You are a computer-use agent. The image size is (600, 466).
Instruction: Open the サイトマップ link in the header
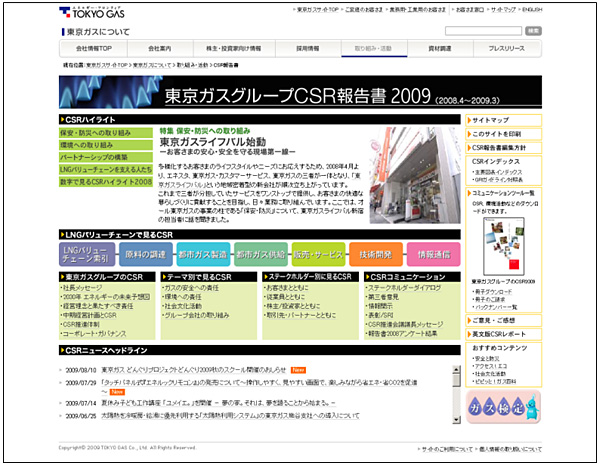pos(504,10)
